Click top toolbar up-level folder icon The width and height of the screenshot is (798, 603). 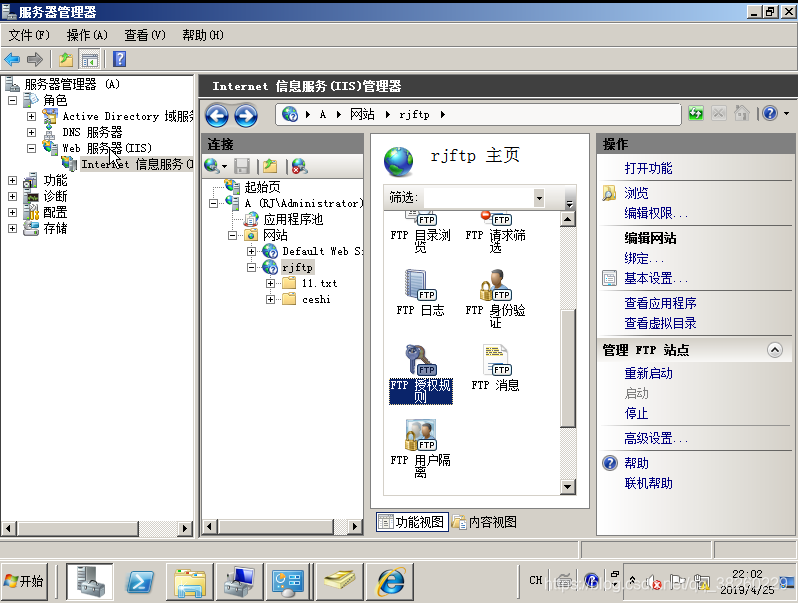coord(66,60)
